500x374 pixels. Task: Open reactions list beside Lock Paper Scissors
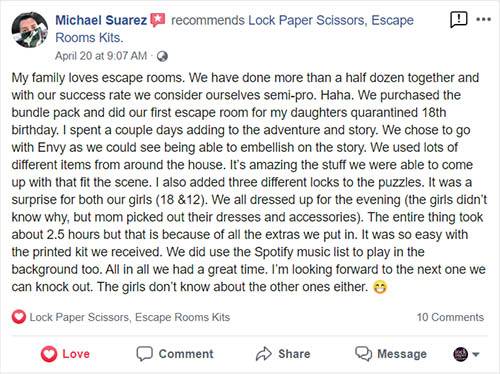click(x=130, y=317)
